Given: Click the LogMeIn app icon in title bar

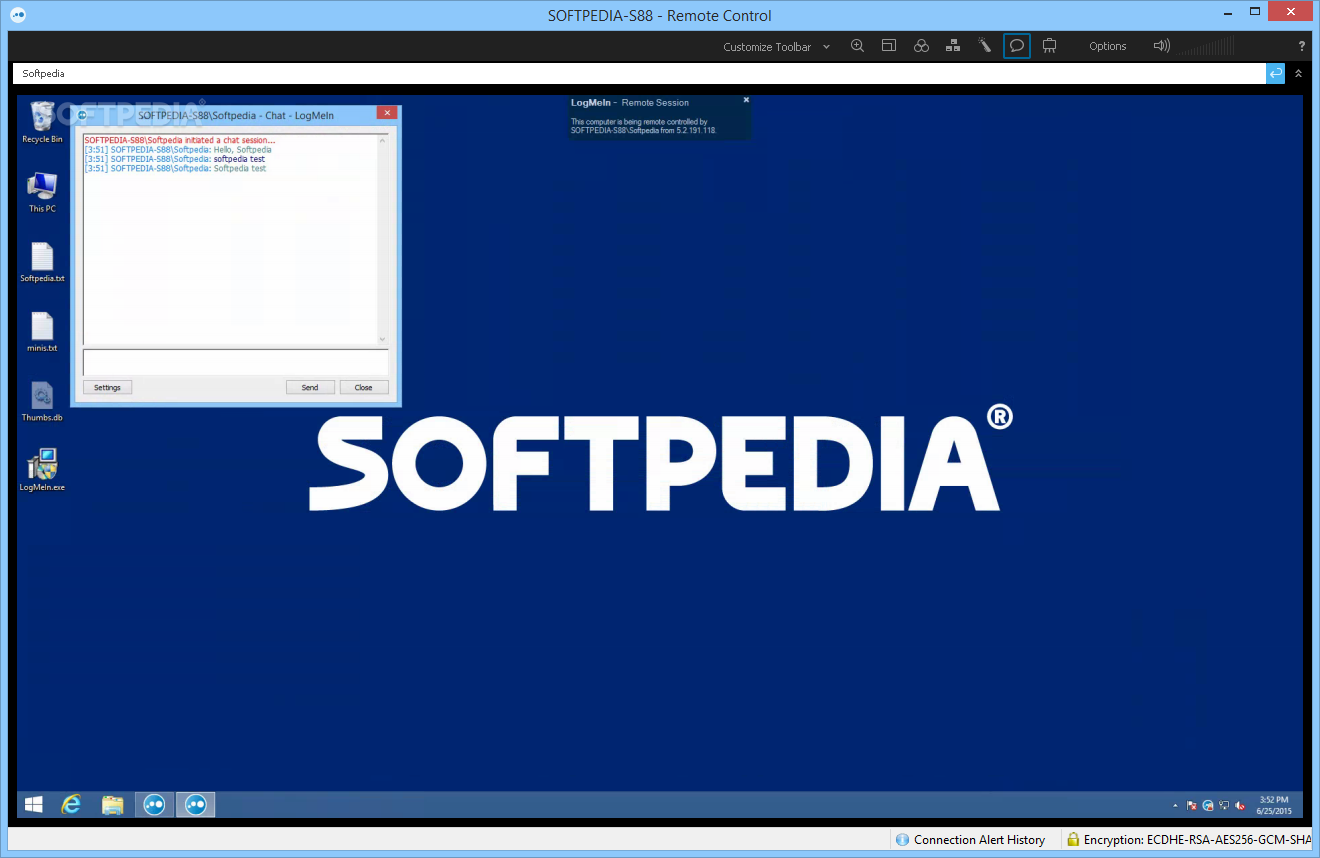Looking at the screenshot, I should click(18, 15).
